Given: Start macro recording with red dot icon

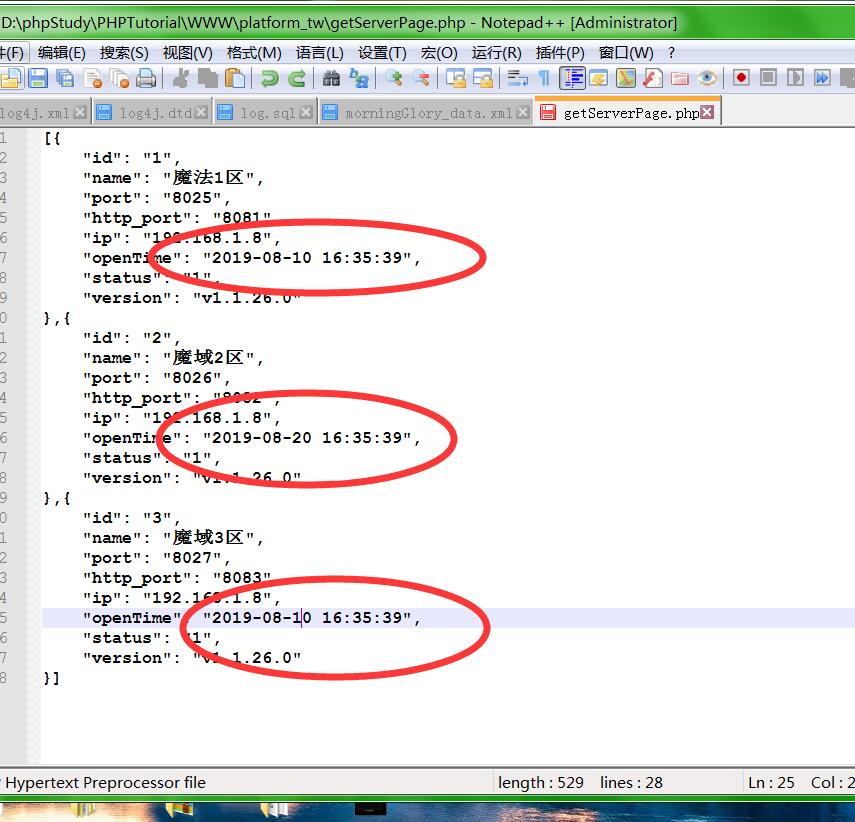Looking at the screenshot, I should (x=741, y=78).
